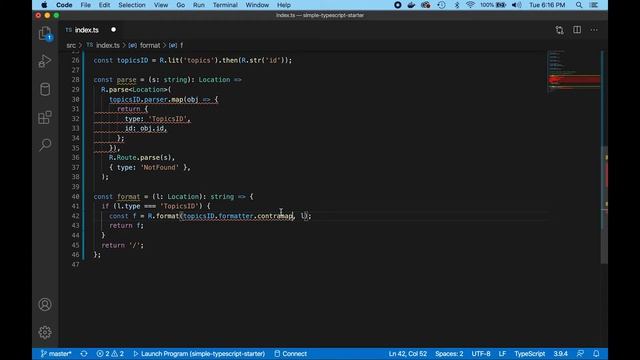Open the database view in activity bar
This screenshot has height=360, width=640.
click(45, 89)
